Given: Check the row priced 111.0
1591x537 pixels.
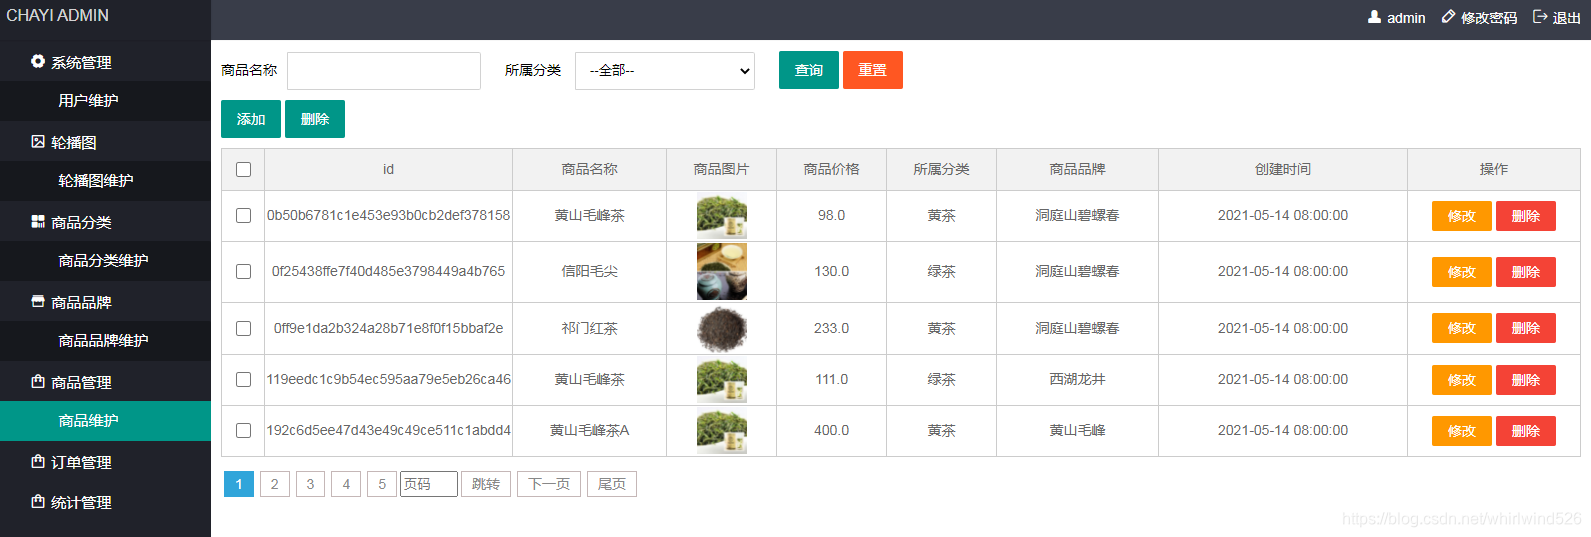Looking at the screenshot, I should (243, 379).
